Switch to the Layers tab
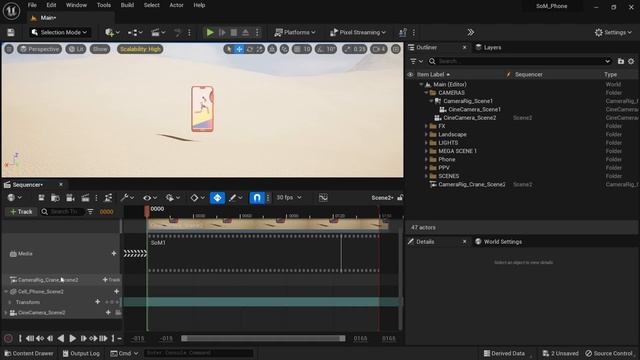 tap(488, 47)
